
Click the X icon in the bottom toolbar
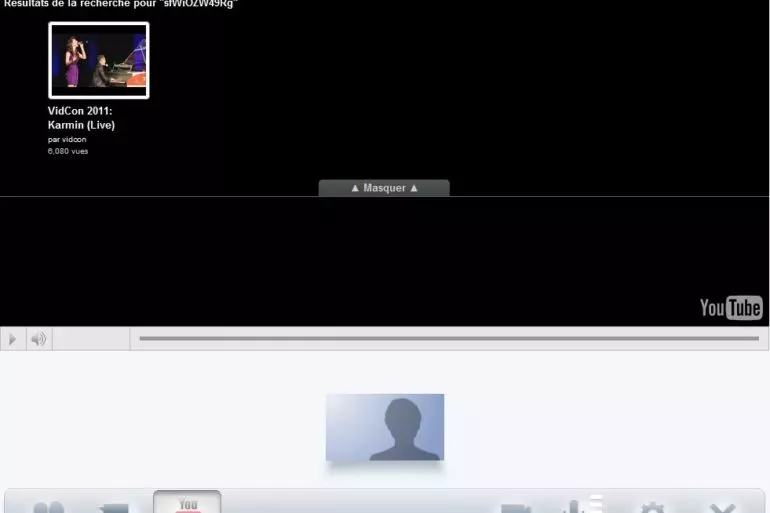click(x=723, y=508)
